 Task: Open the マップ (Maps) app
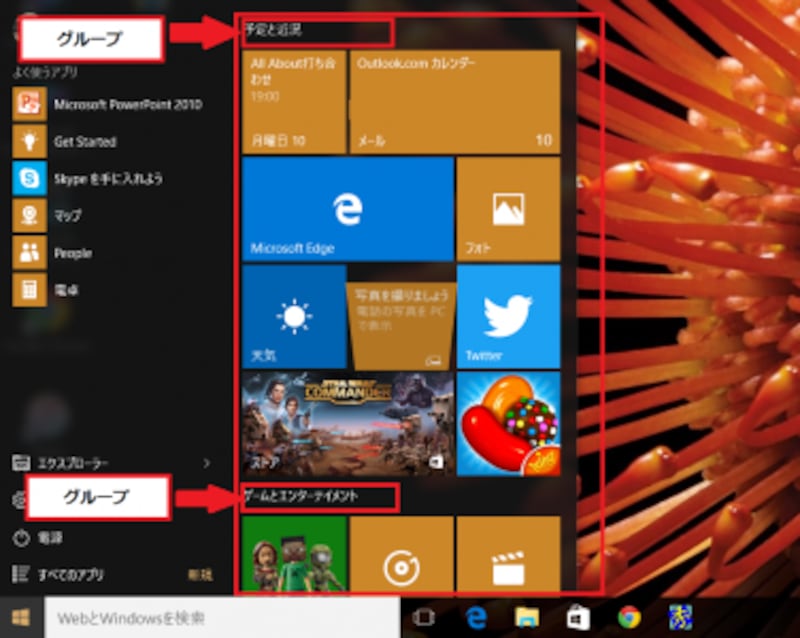click(47, 216)
